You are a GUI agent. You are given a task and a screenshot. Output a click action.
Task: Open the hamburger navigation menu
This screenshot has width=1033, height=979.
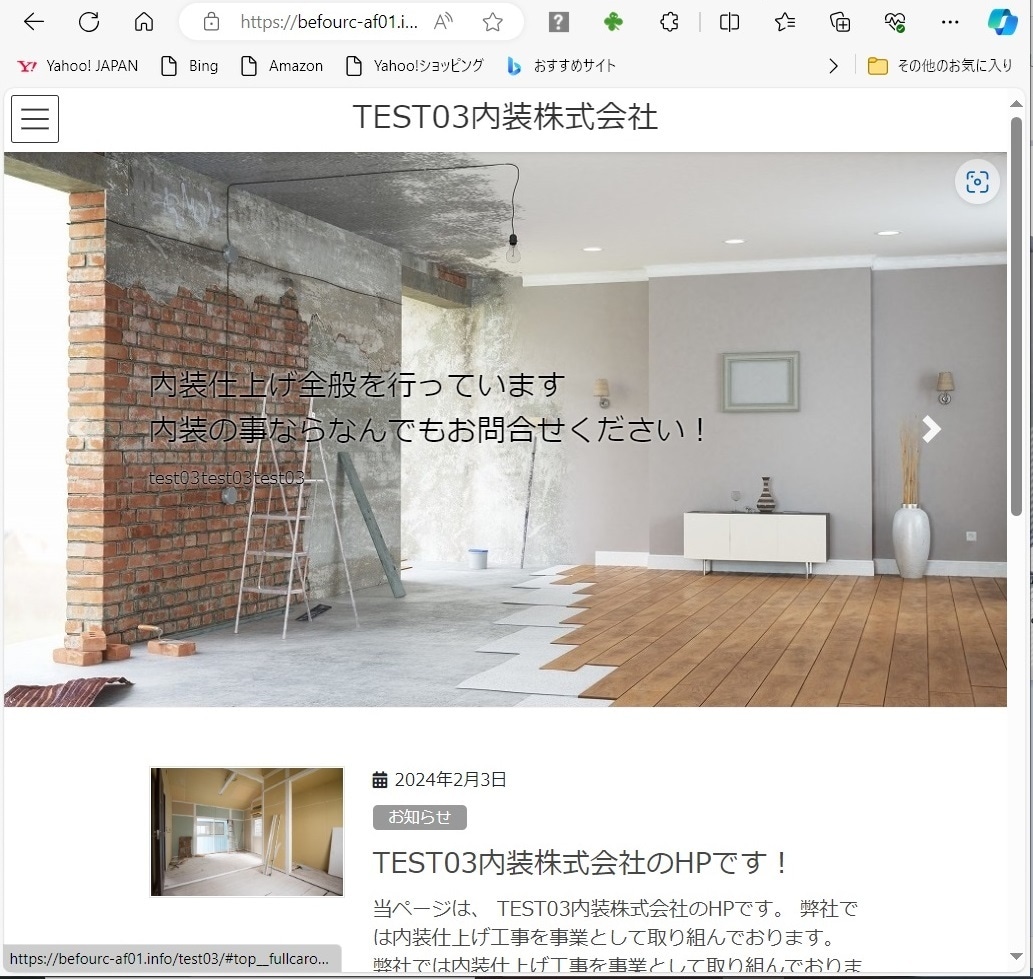35,119
